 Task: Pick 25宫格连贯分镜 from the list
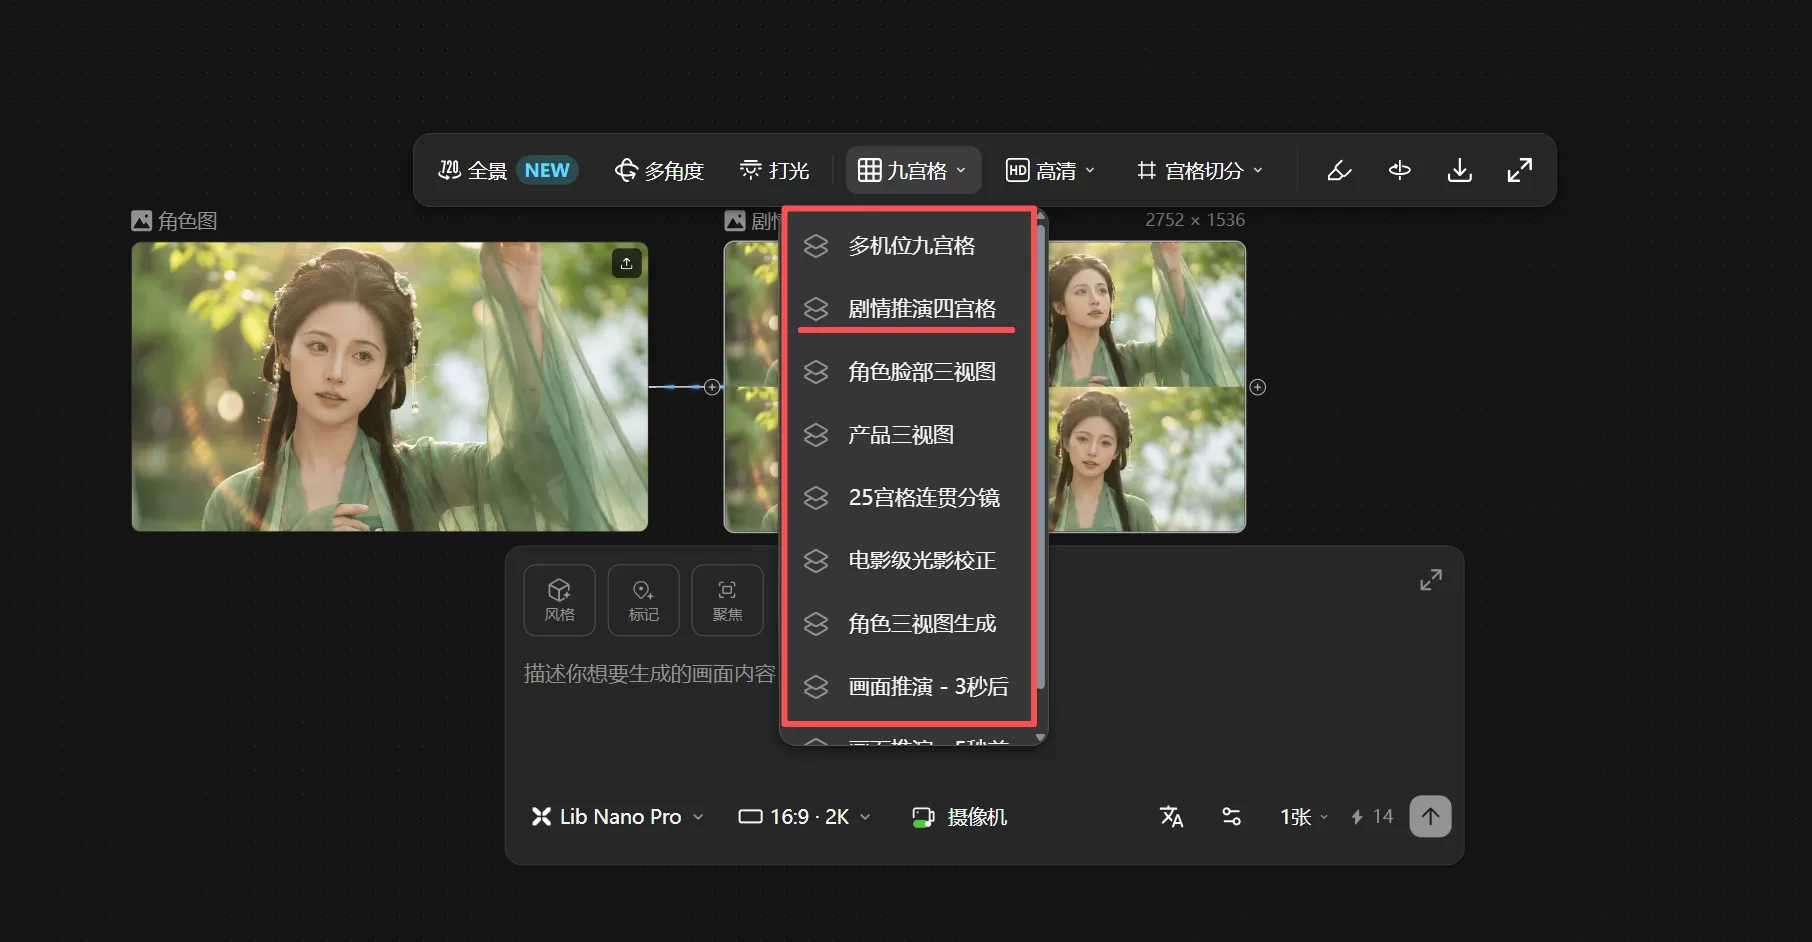(910, 498)
